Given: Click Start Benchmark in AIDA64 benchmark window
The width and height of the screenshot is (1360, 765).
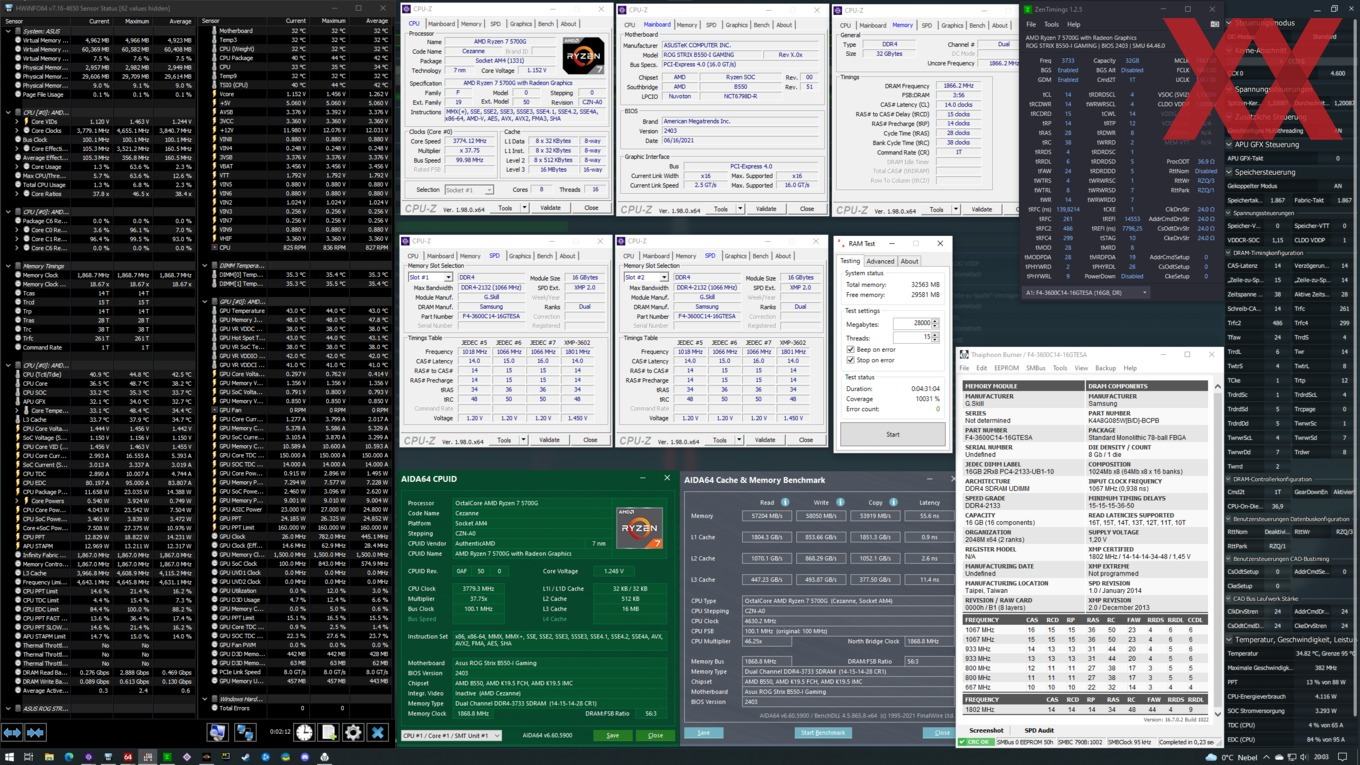Looking at the screenshot, I should pyautogui.click(x=823, y=733).
